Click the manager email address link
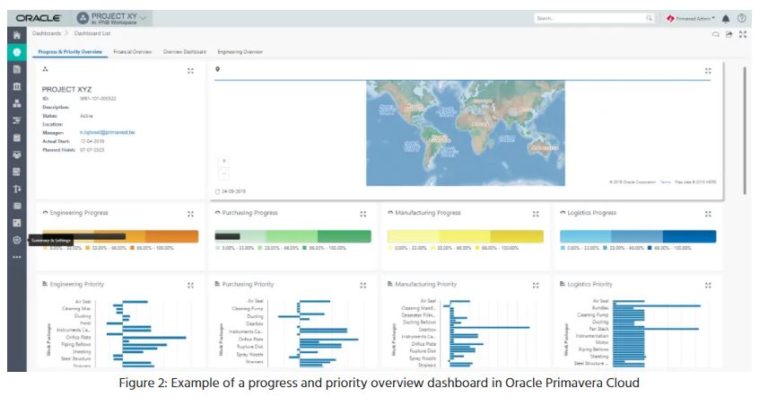 point(107,132)
